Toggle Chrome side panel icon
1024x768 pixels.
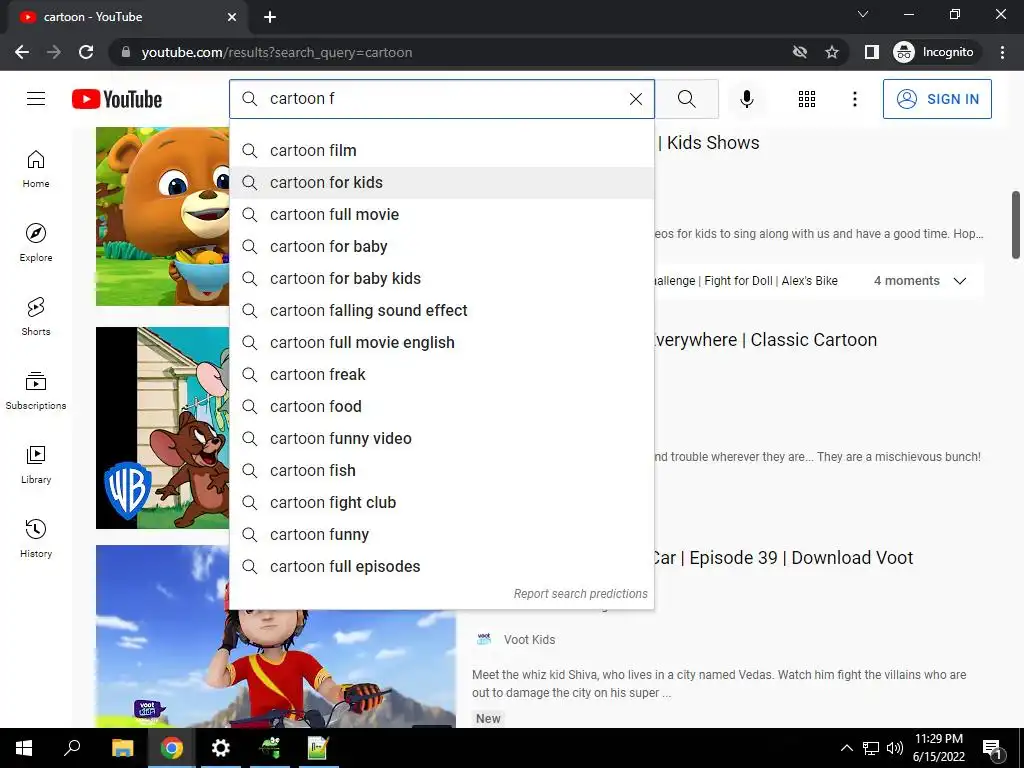click(x=871, y=52)
